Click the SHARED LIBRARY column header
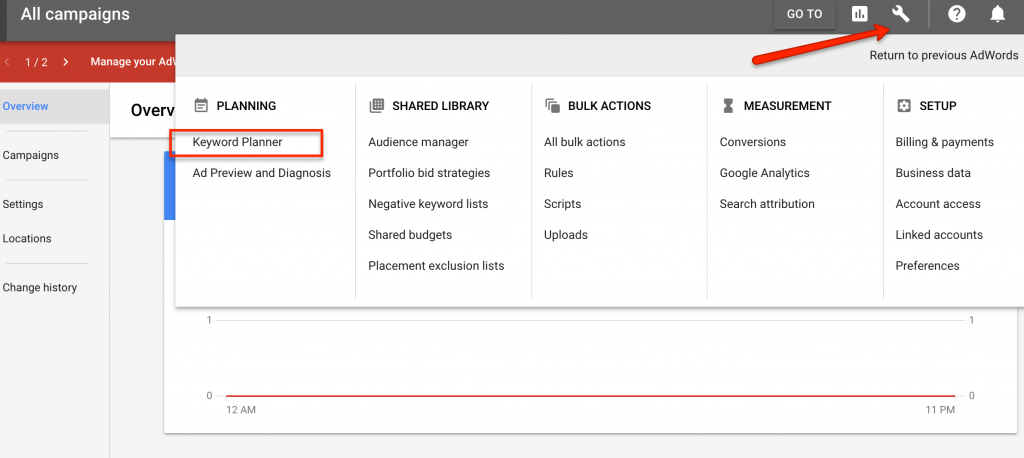The height and width of the screenshot is (458, 1024). click(x=441, y=106)
